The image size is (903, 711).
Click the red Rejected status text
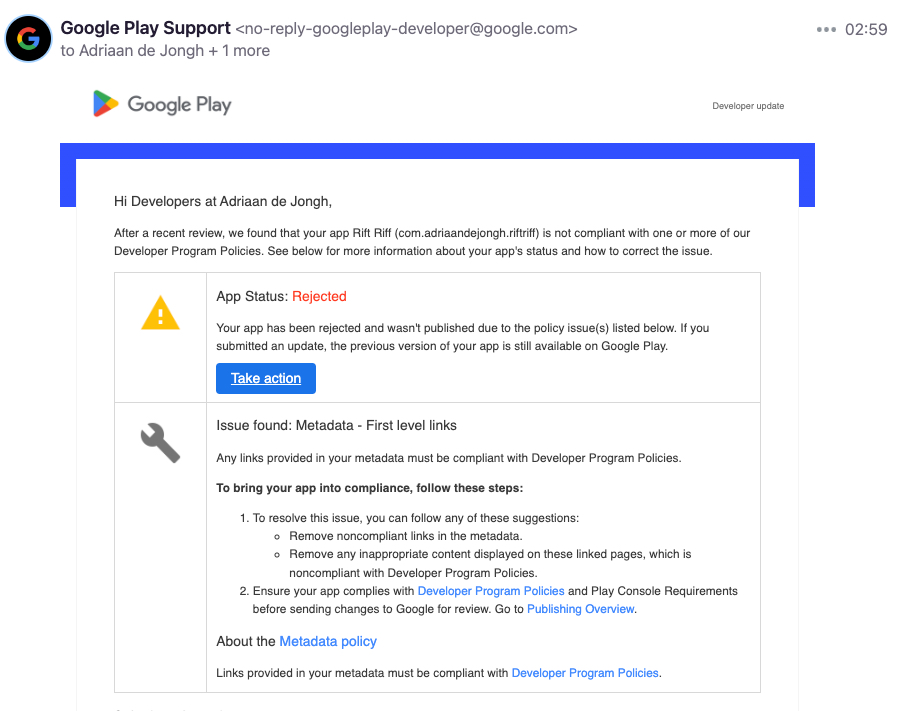tap(319, 296)
